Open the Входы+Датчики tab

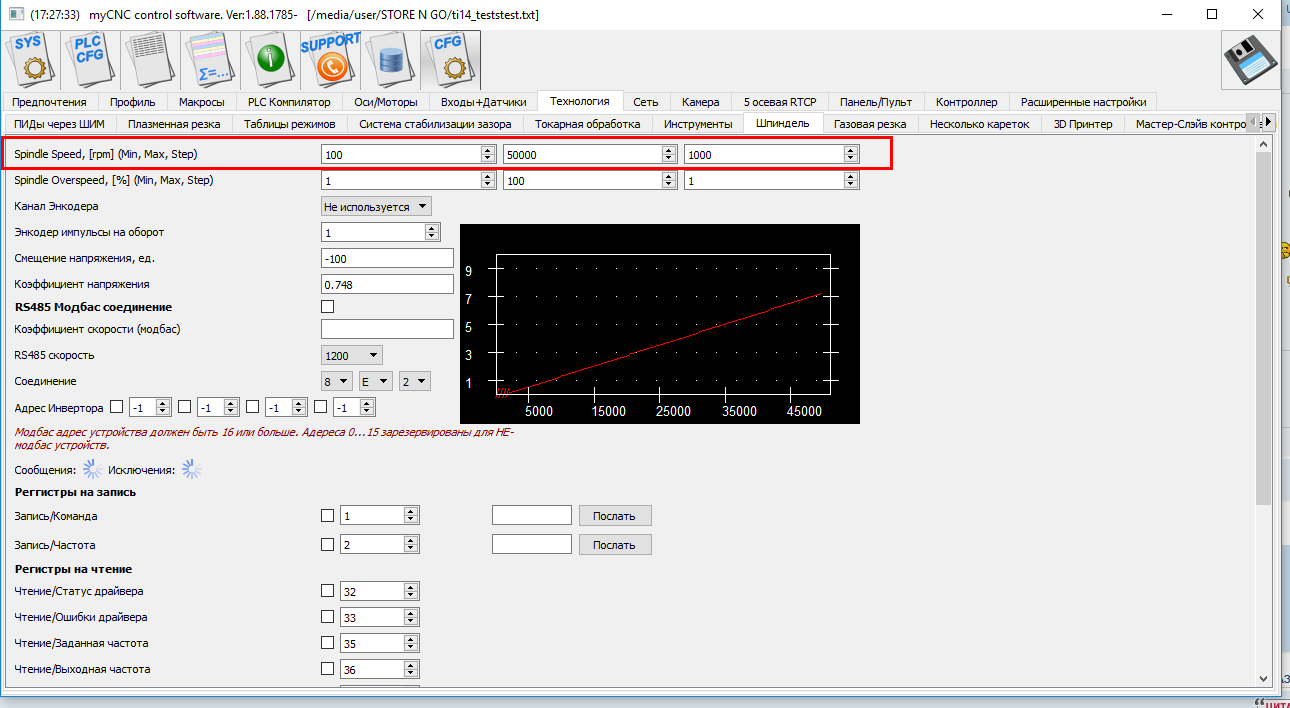click(484, 102)
